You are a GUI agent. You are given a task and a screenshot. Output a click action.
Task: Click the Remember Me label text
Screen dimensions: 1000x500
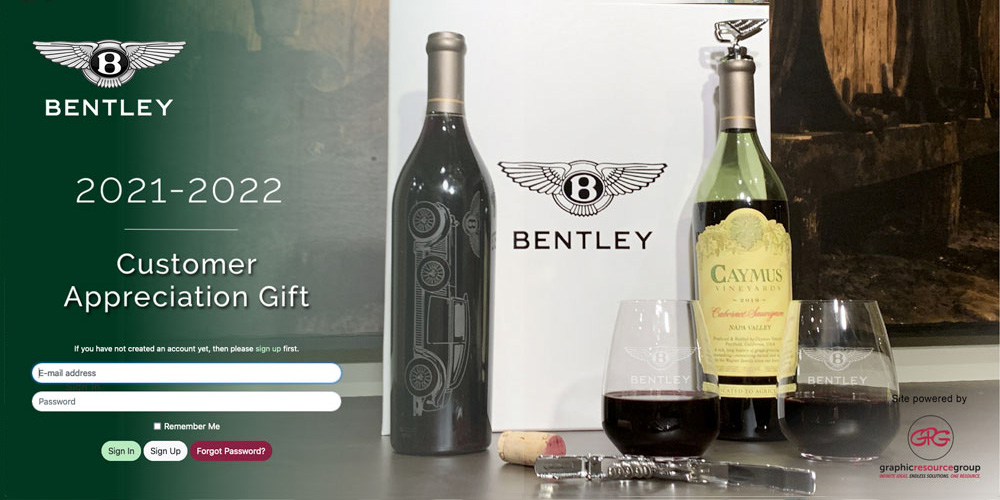(x=192, y=426)
